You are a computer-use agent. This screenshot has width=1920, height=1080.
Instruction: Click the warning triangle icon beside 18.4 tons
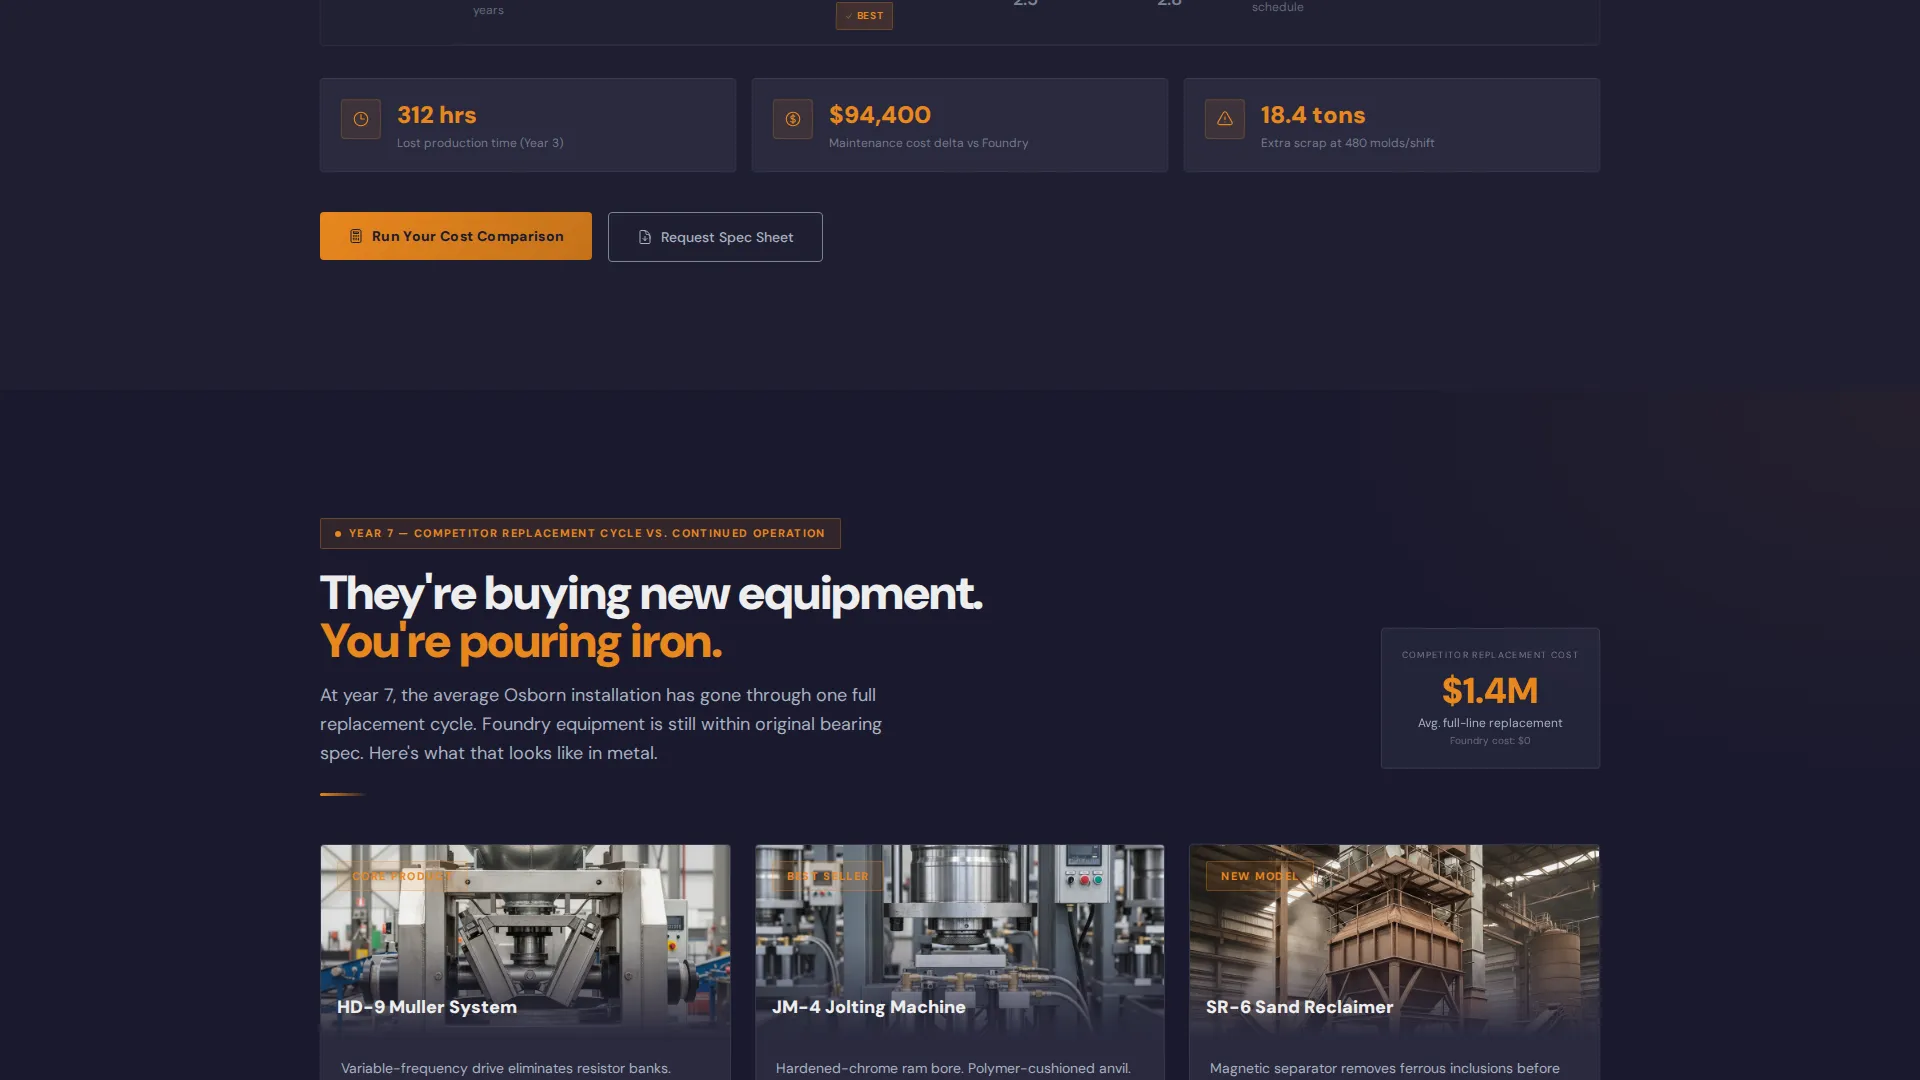1224,119
